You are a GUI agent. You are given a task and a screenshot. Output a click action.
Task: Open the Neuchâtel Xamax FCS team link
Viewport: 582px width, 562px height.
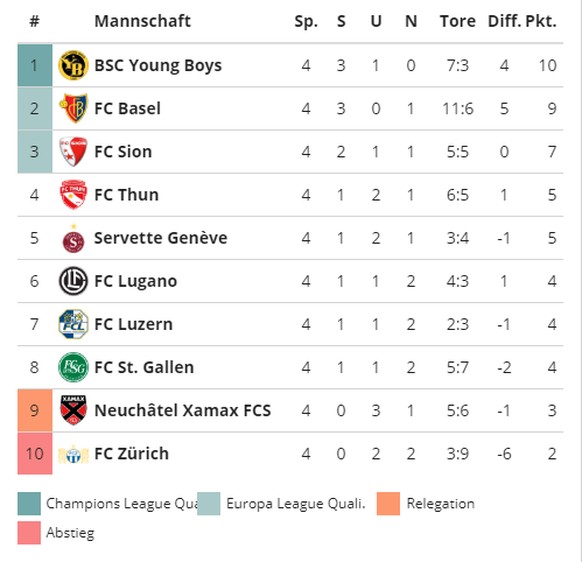[x=183, y=411]
